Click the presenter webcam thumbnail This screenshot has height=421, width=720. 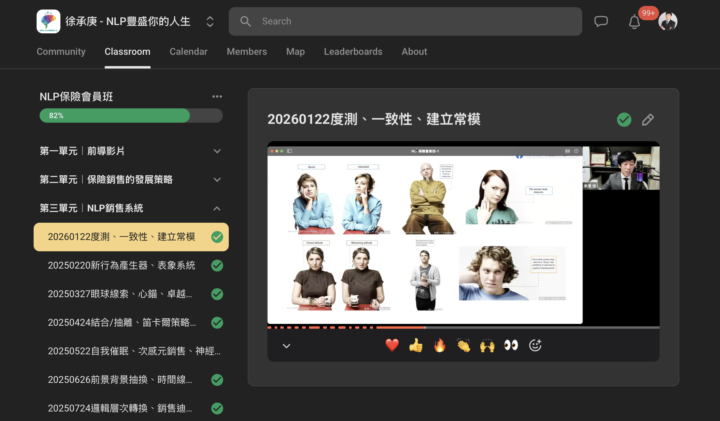[621, 168]
